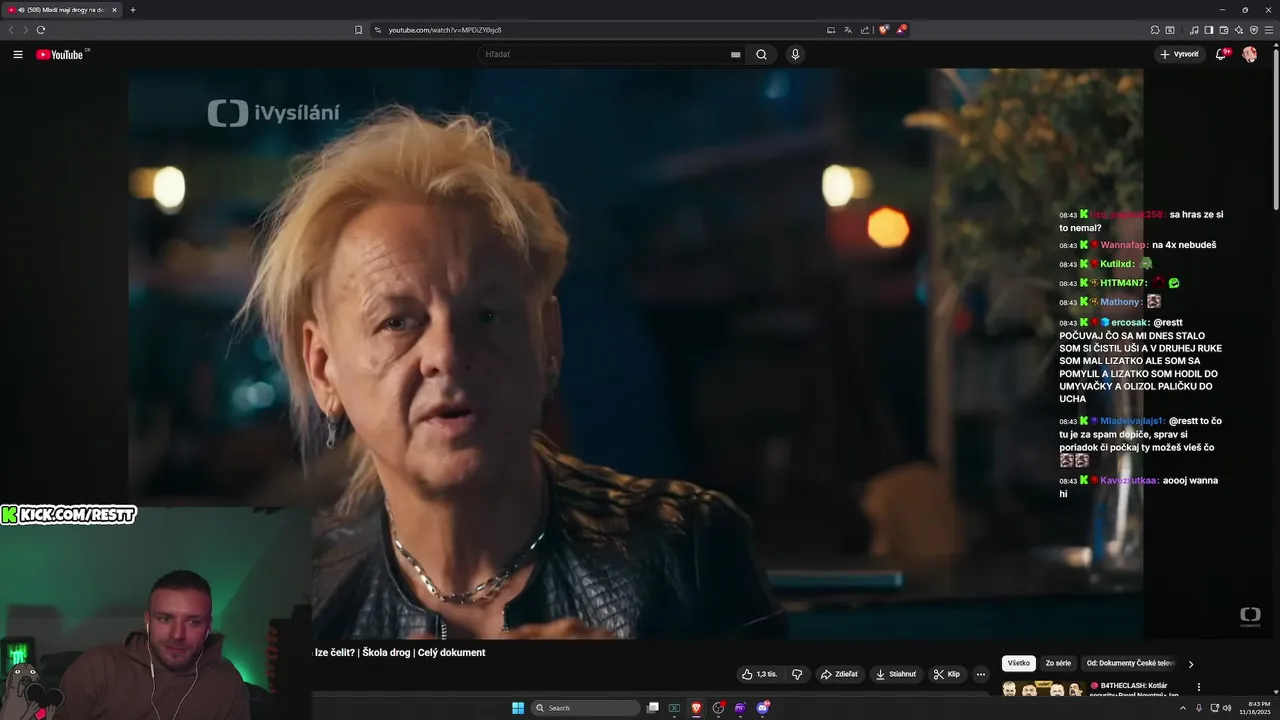Reload the page with the browser refresh icon
1280x720 pixels.
[x=41, y=30]
